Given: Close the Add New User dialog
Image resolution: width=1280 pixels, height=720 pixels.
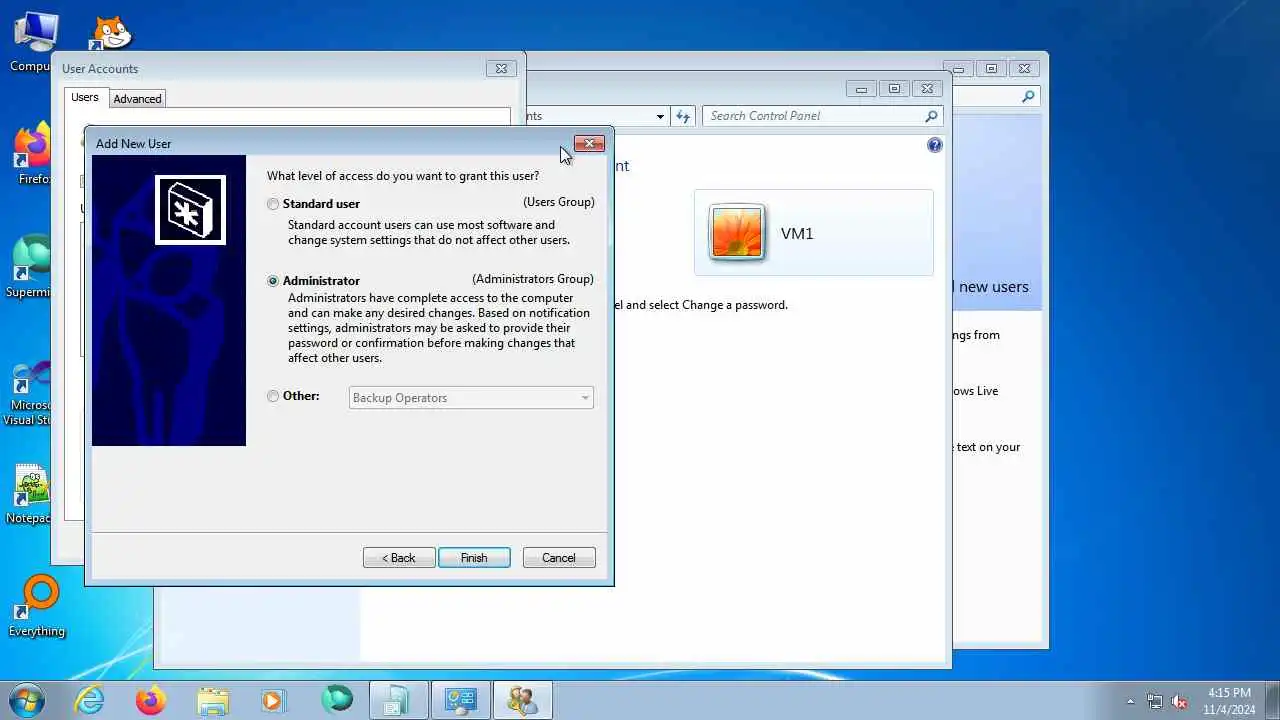Looking at the screenshot, I should (589, 144).
